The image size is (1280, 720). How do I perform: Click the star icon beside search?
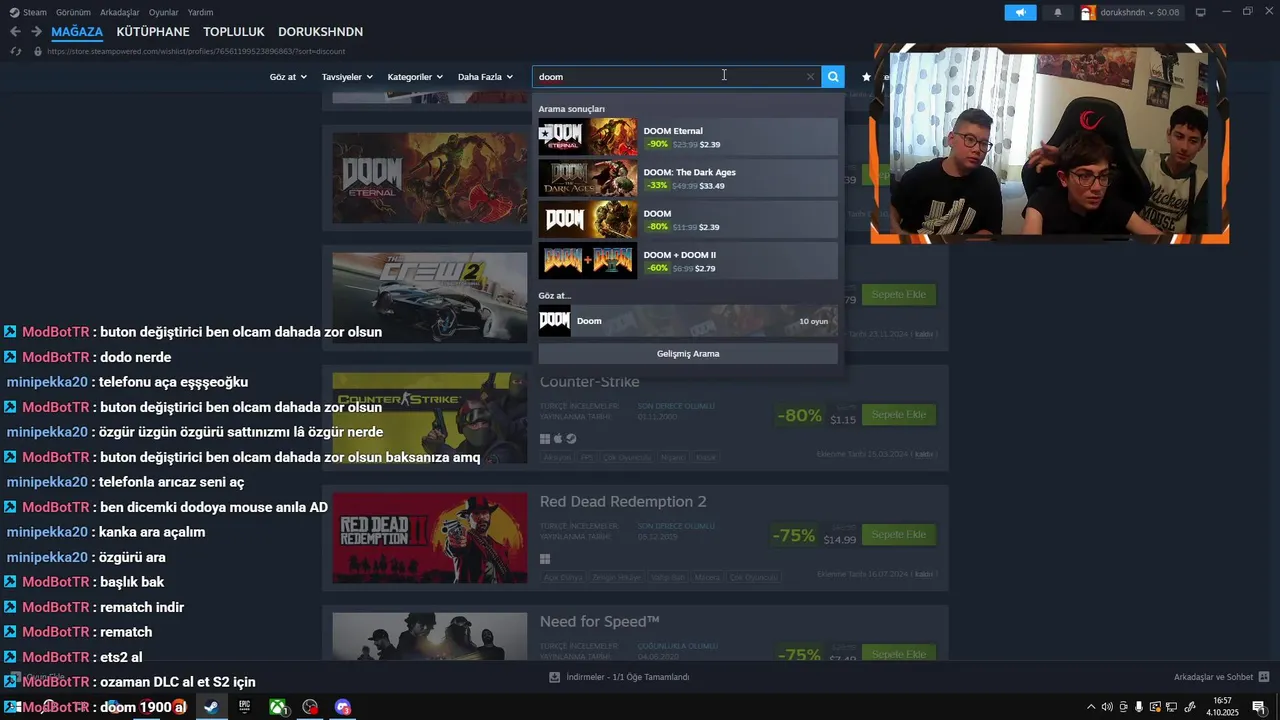866,77
